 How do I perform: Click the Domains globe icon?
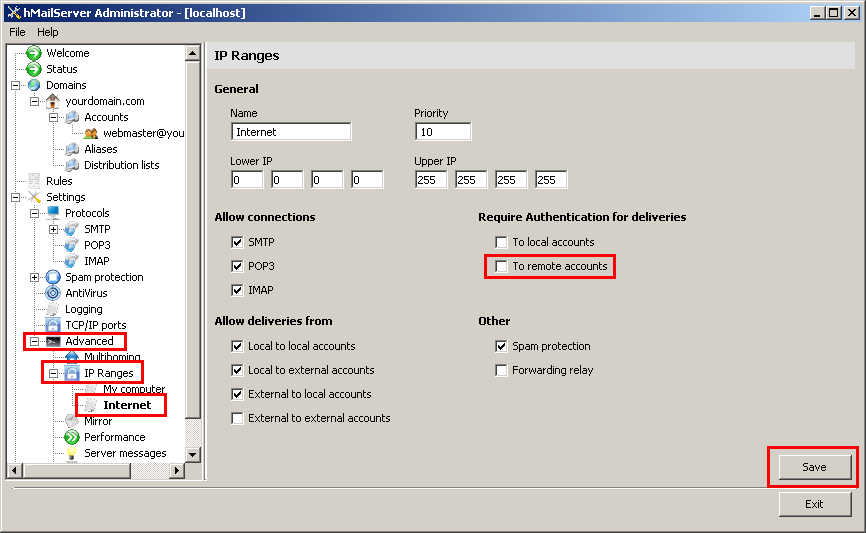click(34, 85)
